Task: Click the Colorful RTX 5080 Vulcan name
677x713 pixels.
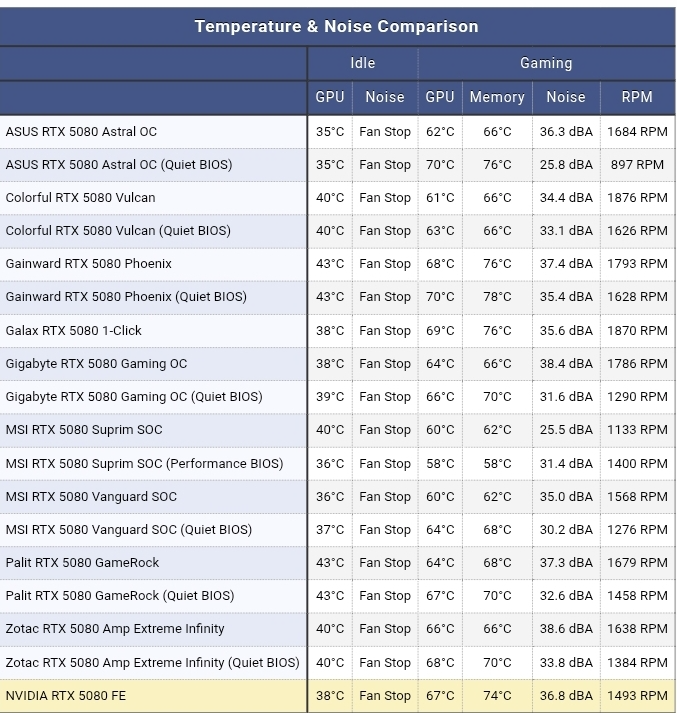Action: tap(80, 198)
